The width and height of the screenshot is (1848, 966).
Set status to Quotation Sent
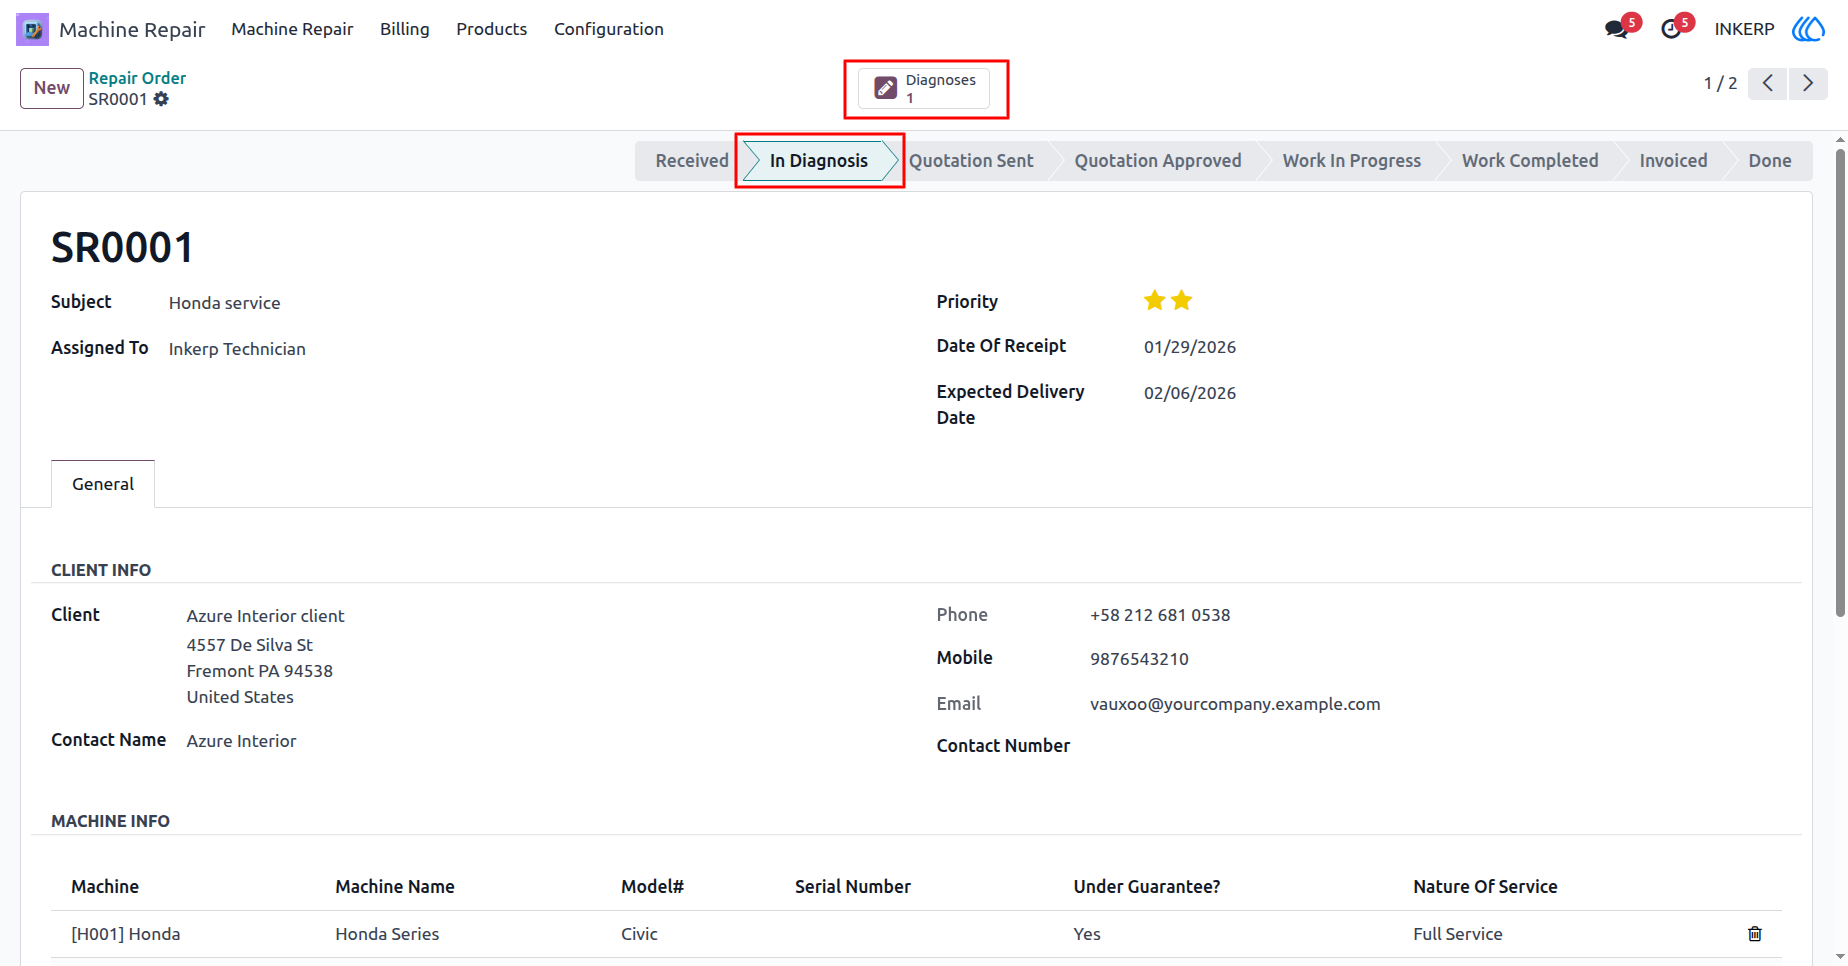pyautogui.click(x=971, y=161)
